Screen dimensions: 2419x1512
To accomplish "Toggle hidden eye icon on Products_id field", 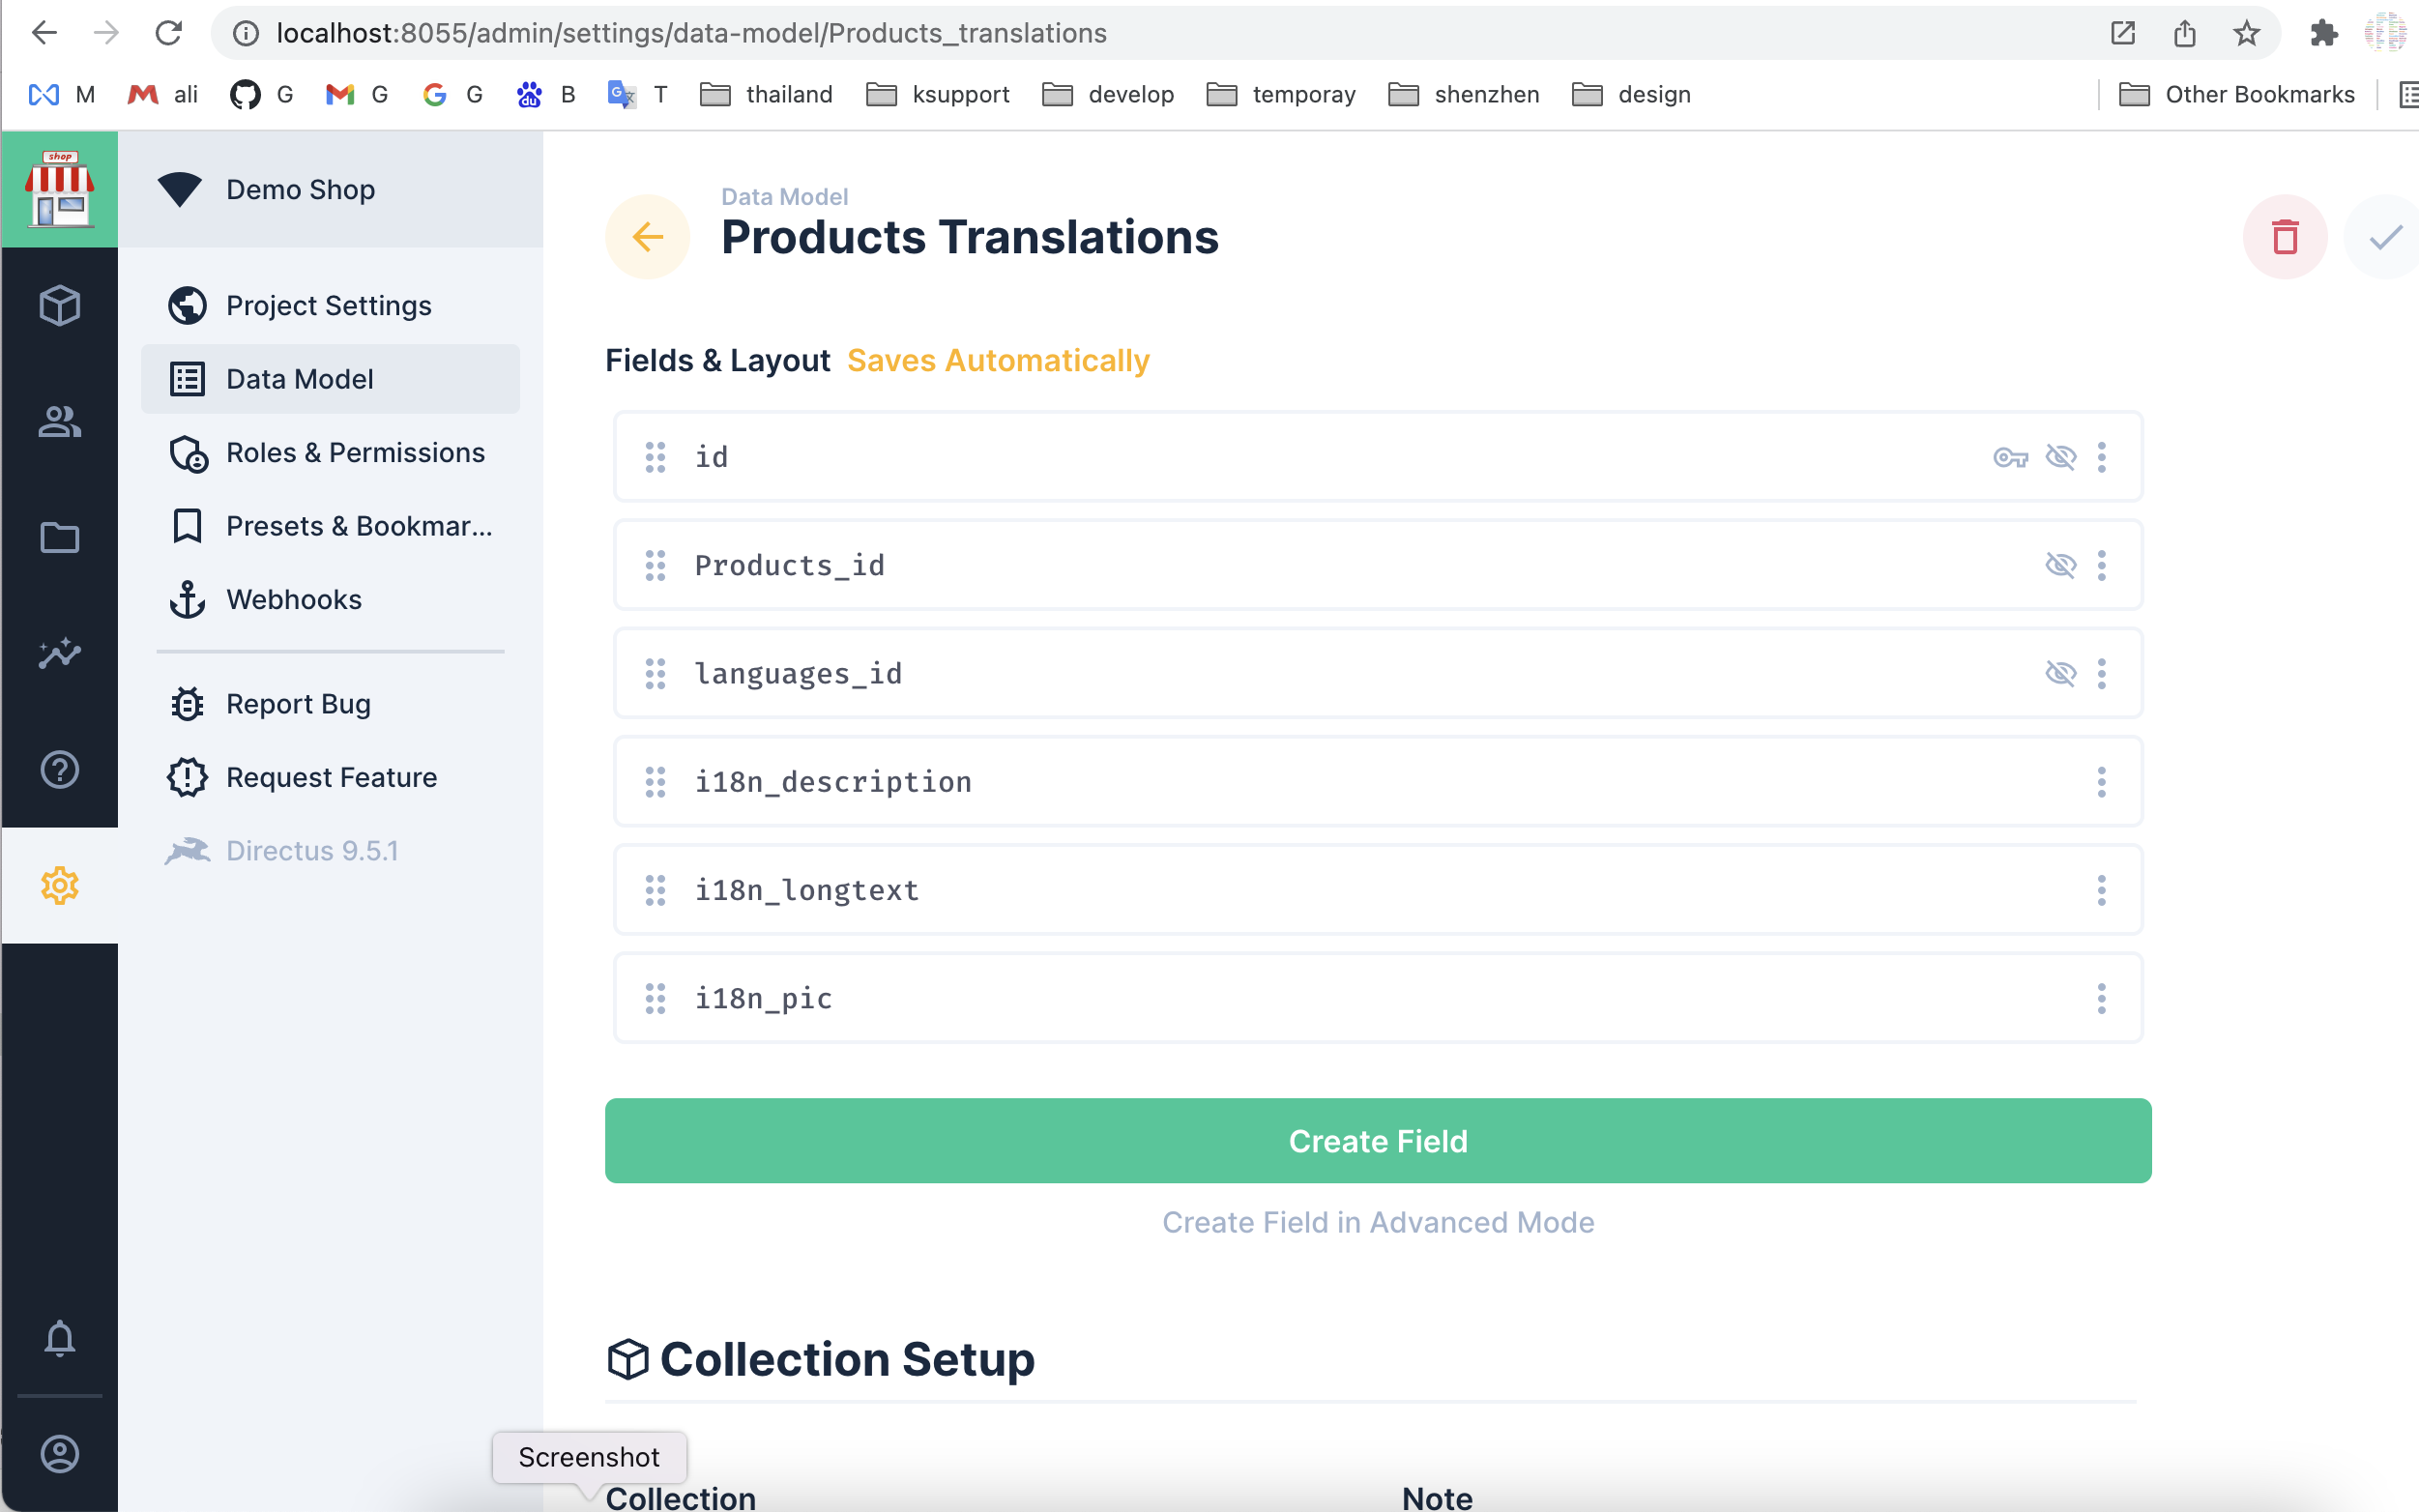I will pyautogui.click(x=2060, y=565).
